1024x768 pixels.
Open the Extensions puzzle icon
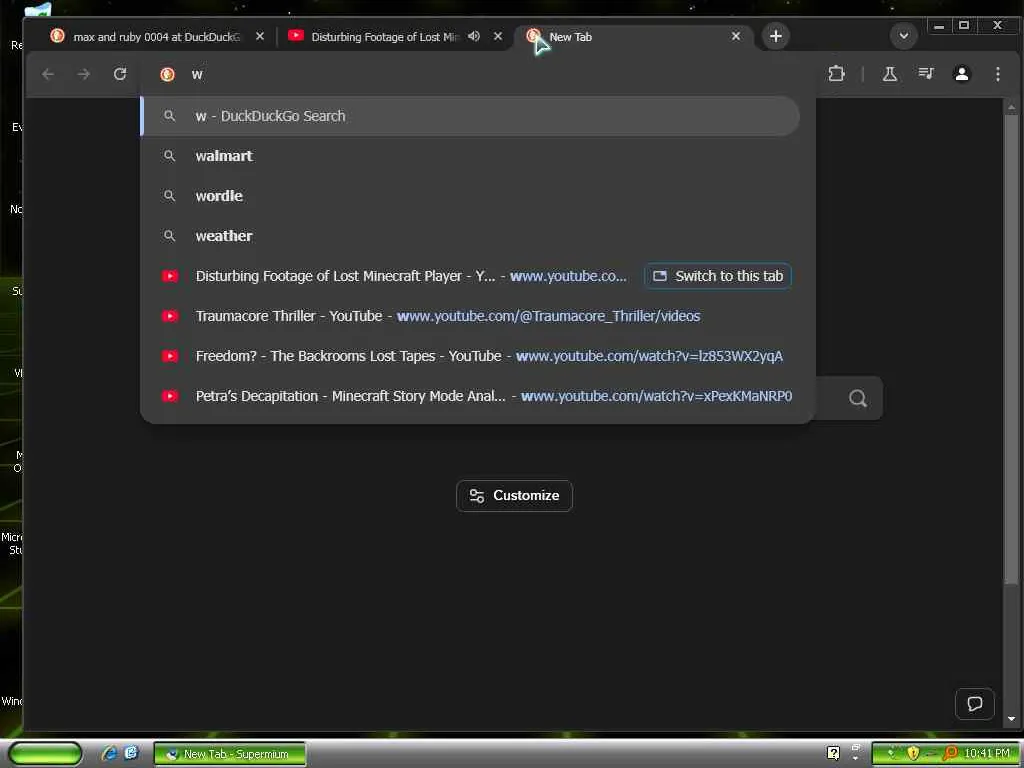(836, 74)
